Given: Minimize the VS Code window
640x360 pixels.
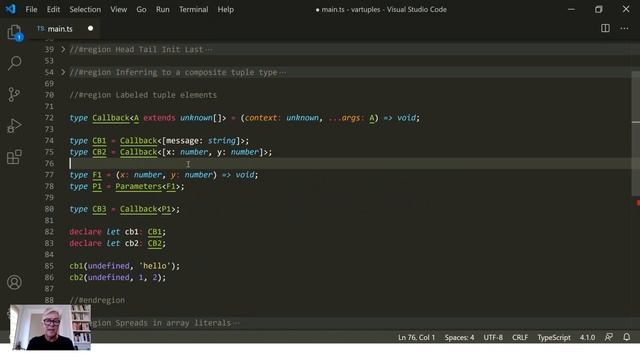Looking at the screenshot, I should tap(571, 9).
